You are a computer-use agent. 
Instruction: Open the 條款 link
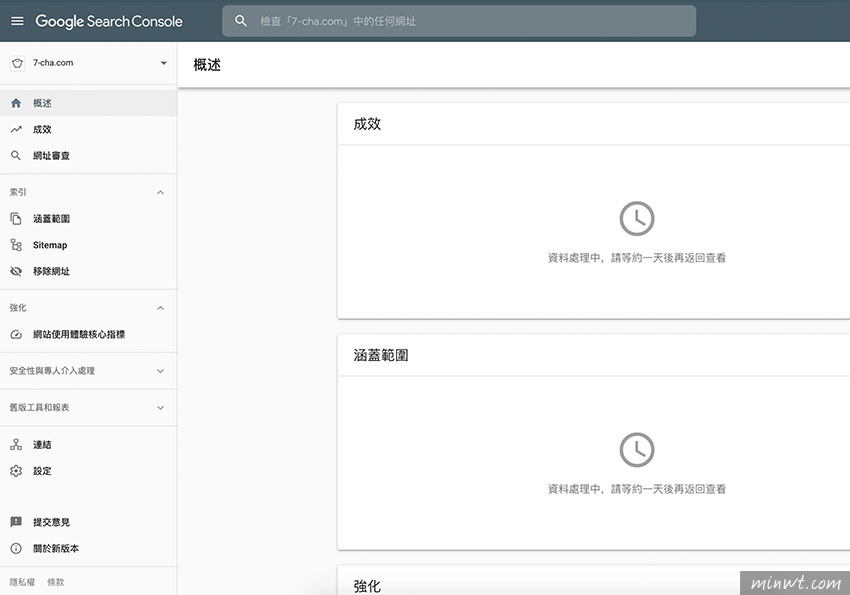(x=55, y=582)
